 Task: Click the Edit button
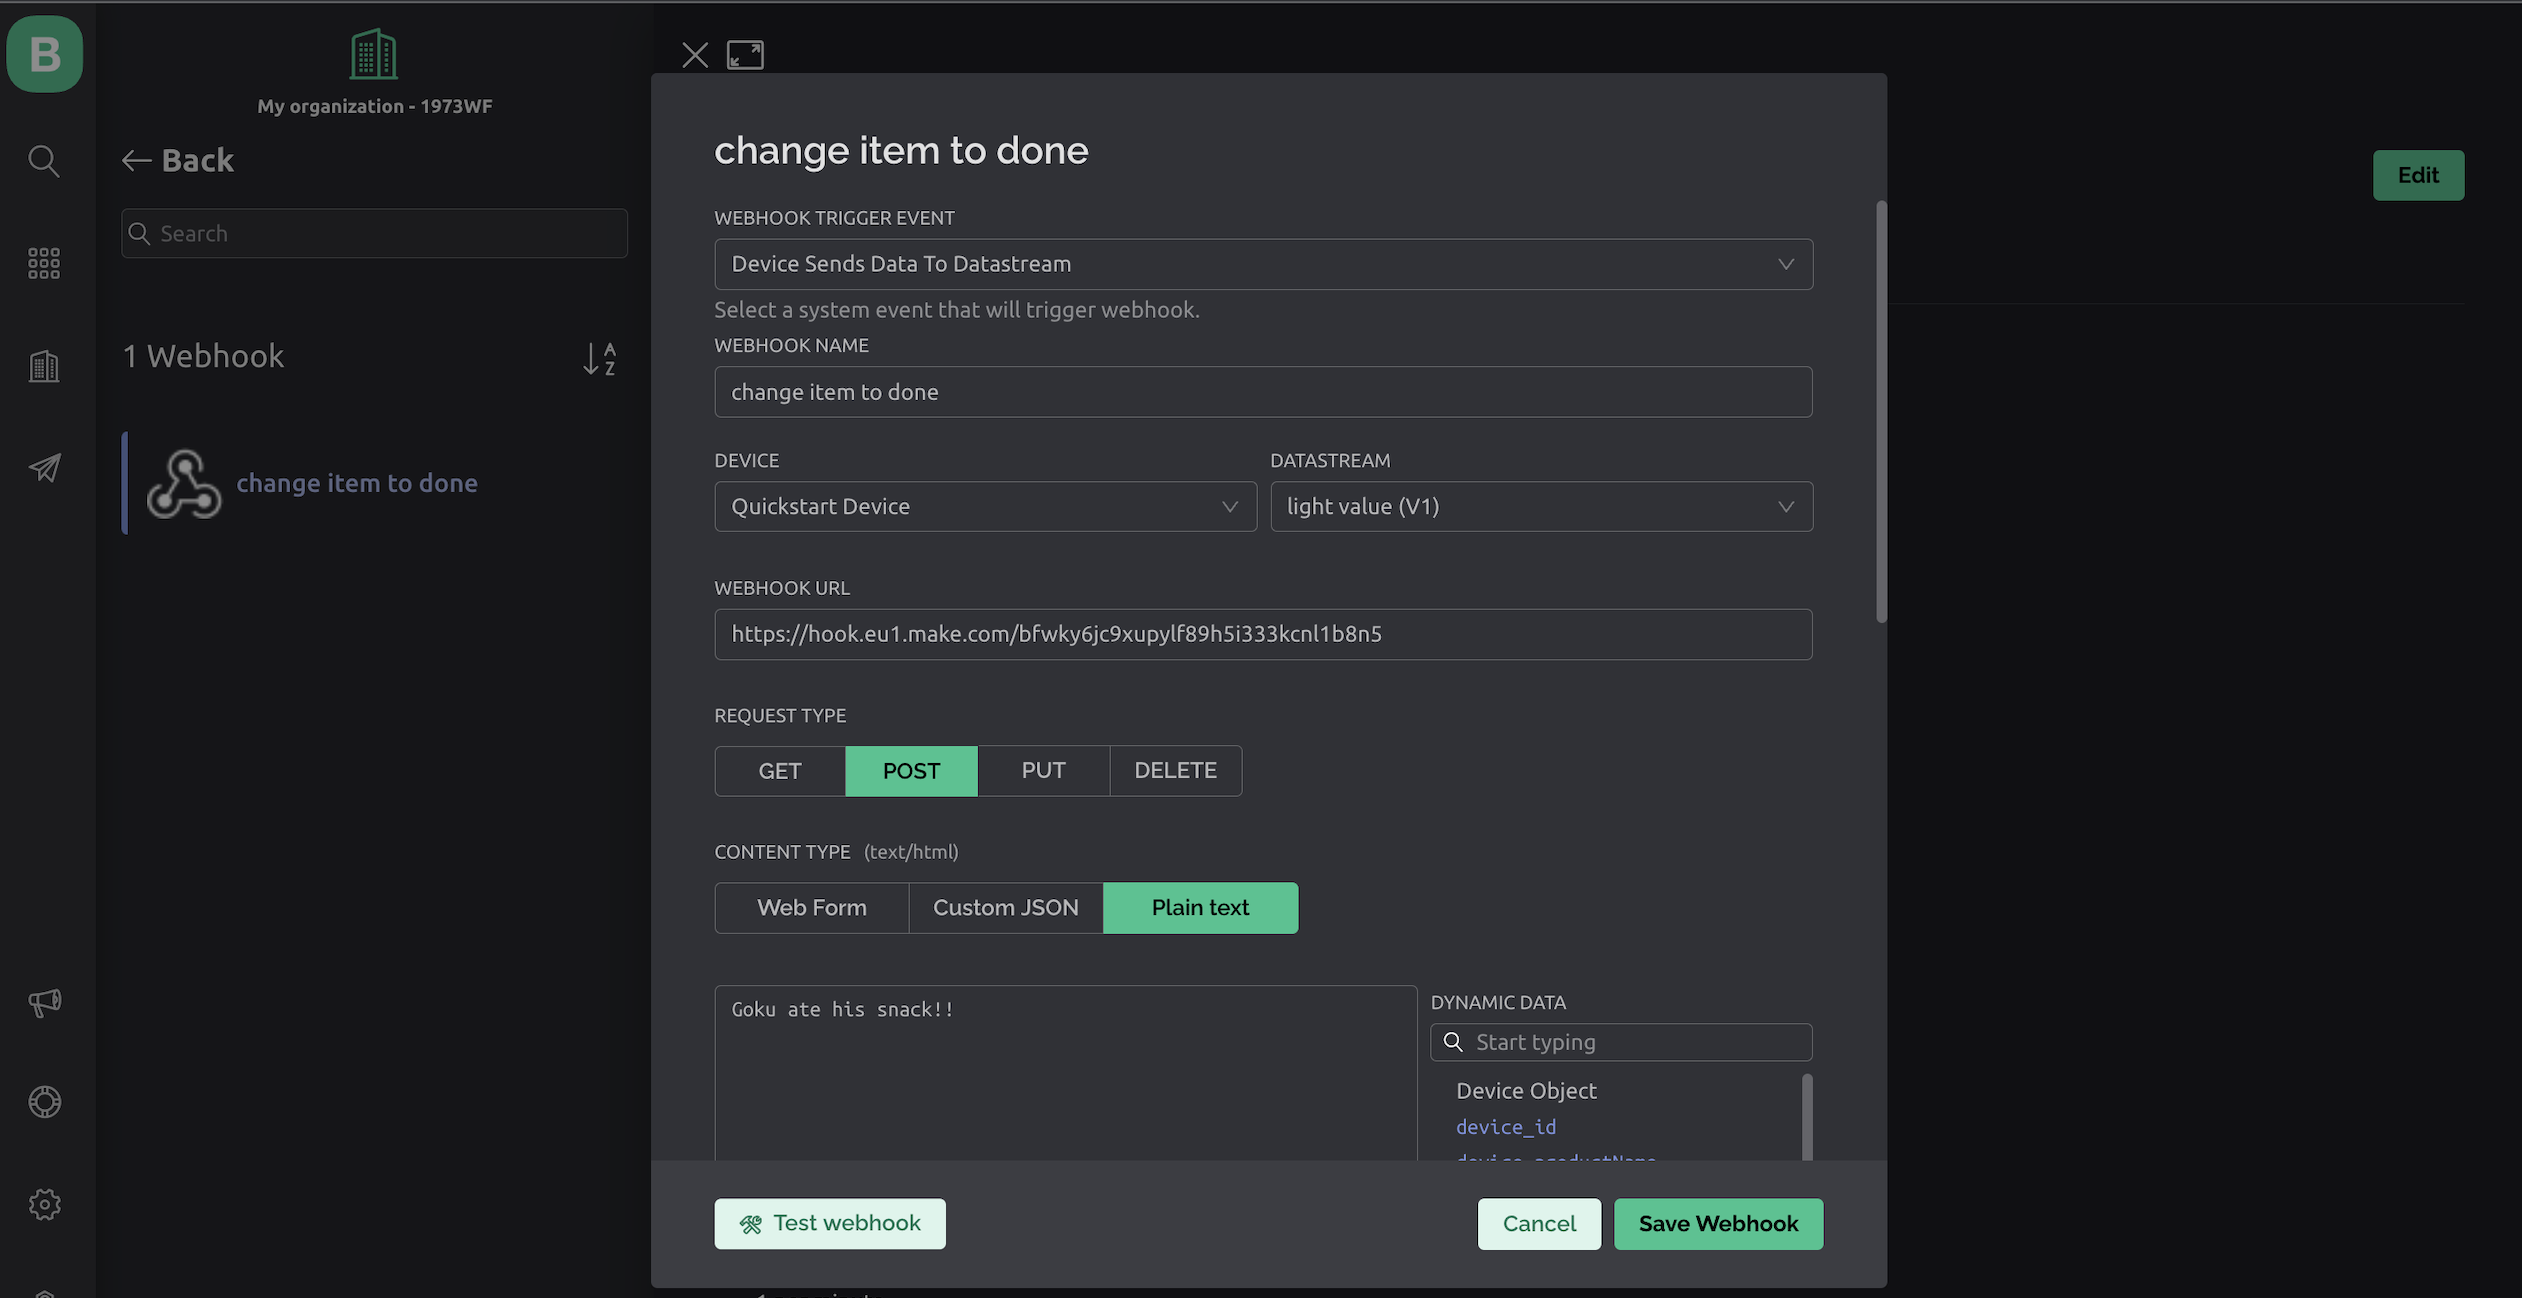2418,175
